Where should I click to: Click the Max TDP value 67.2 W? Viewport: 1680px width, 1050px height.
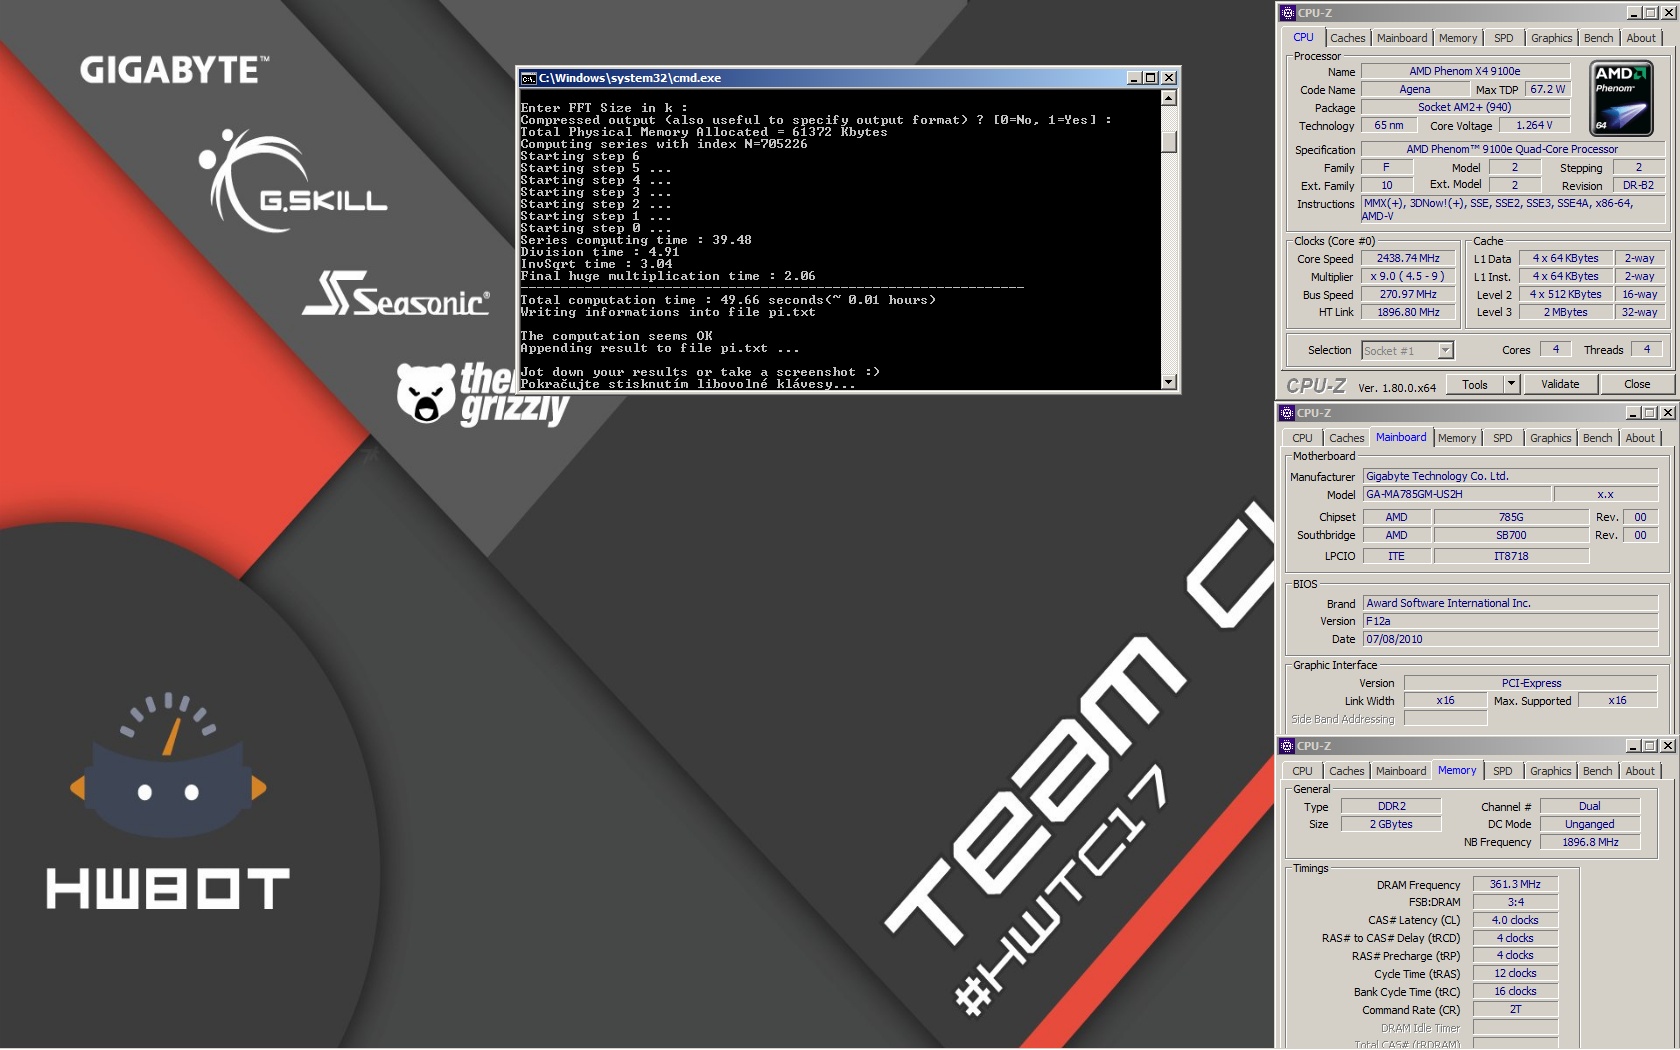tap(1548, 89)
